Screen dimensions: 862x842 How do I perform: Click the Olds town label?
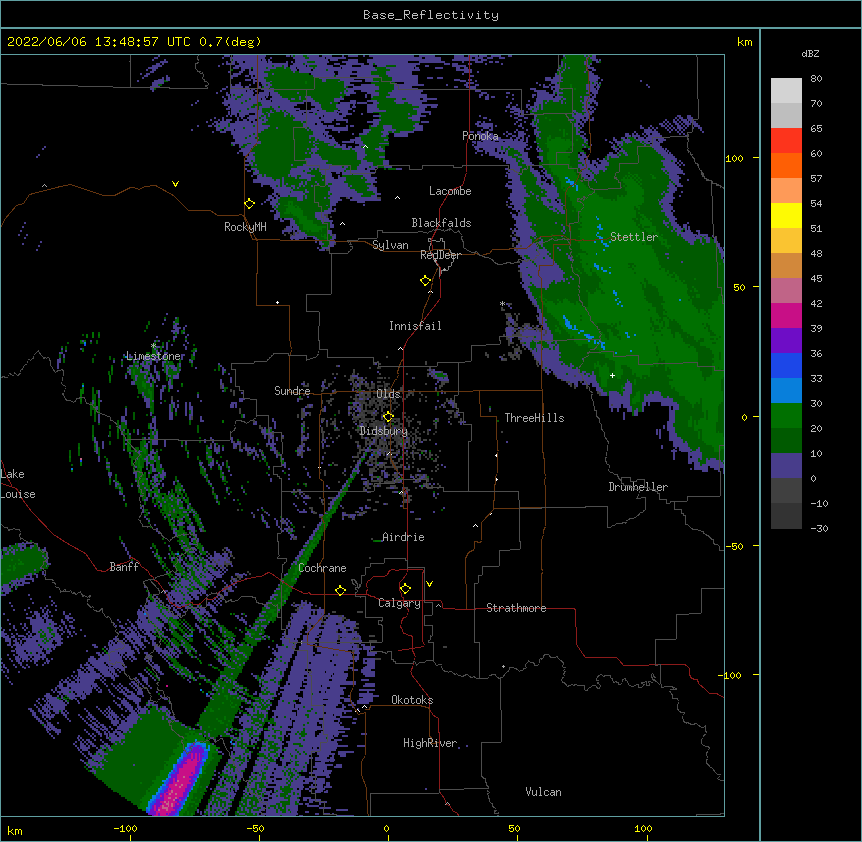(x=388, y=394)
